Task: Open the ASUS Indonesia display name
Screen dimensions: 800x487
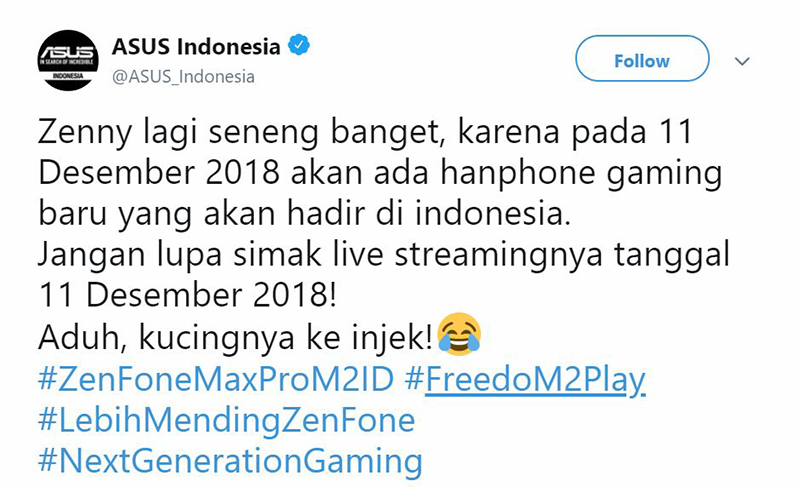Action: [196, 47]
